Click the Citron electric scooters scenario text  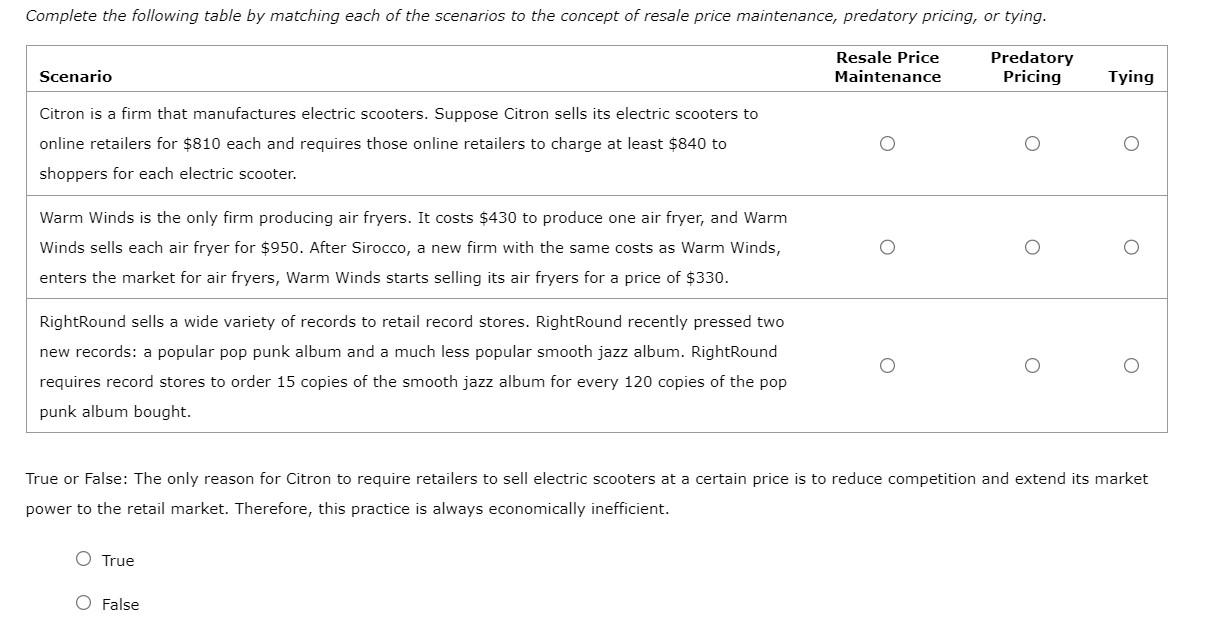point(399,144)
